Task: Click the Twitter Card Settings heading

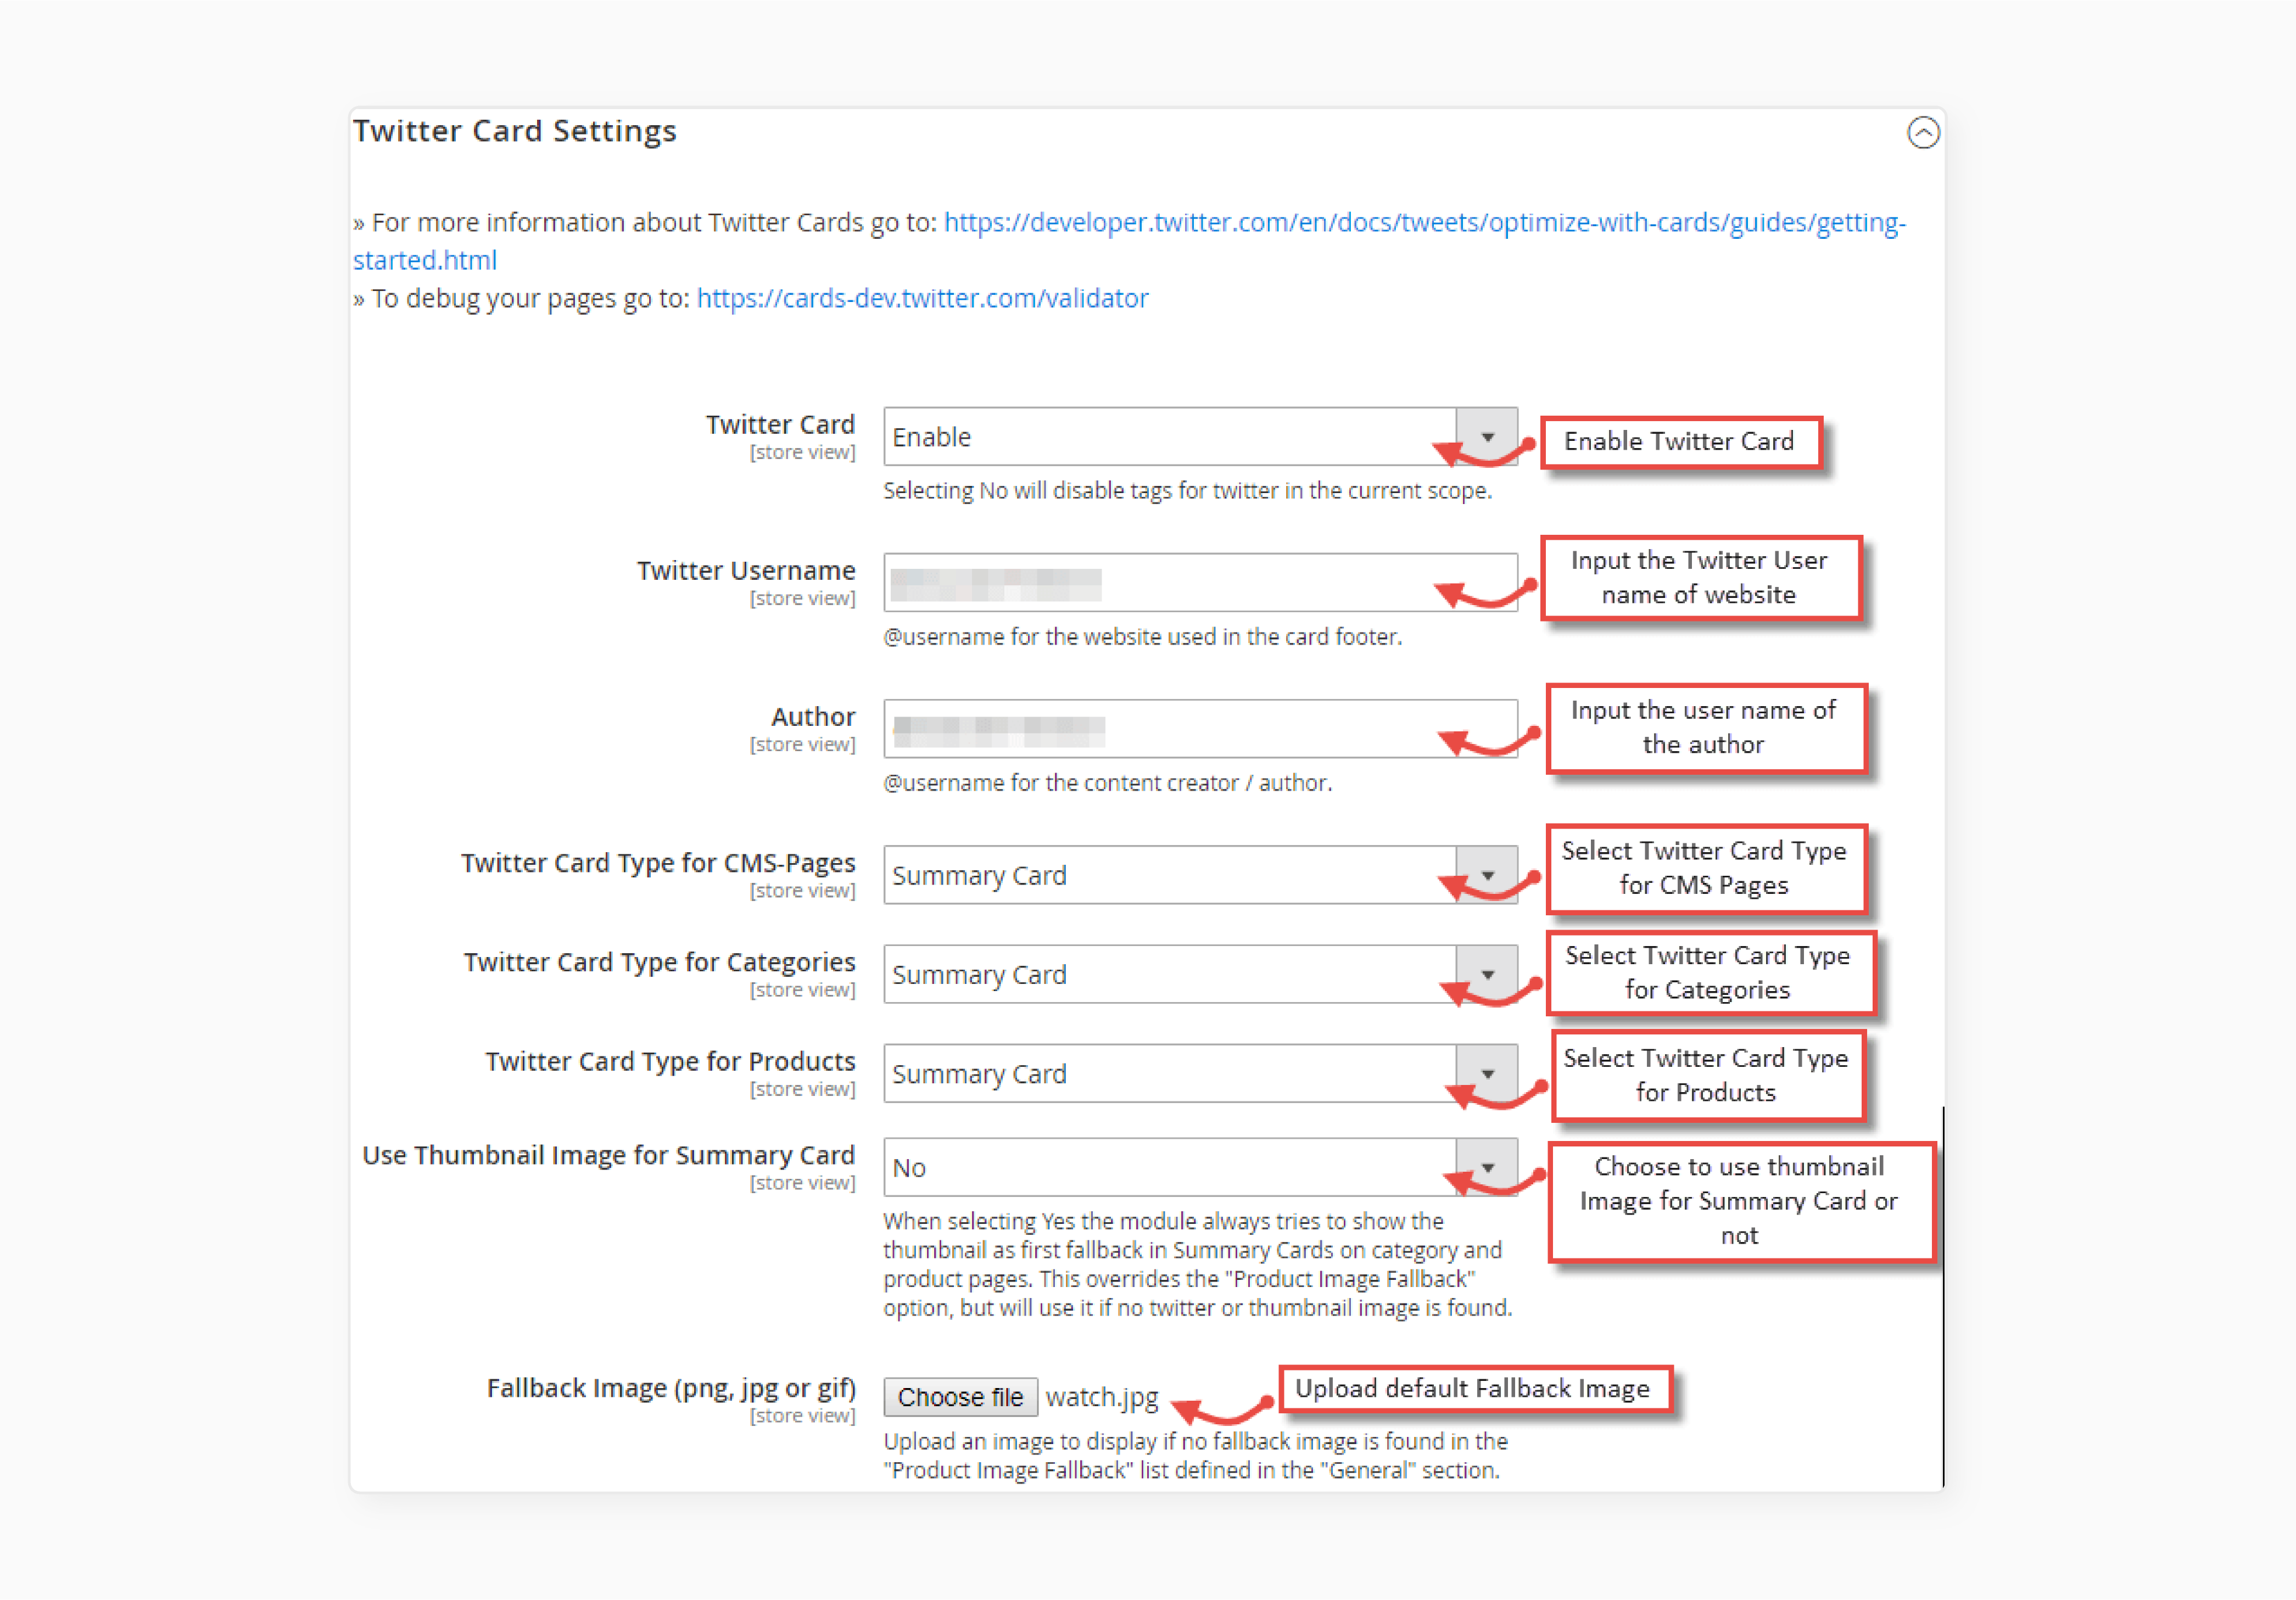Action: (x=515, y=131)
